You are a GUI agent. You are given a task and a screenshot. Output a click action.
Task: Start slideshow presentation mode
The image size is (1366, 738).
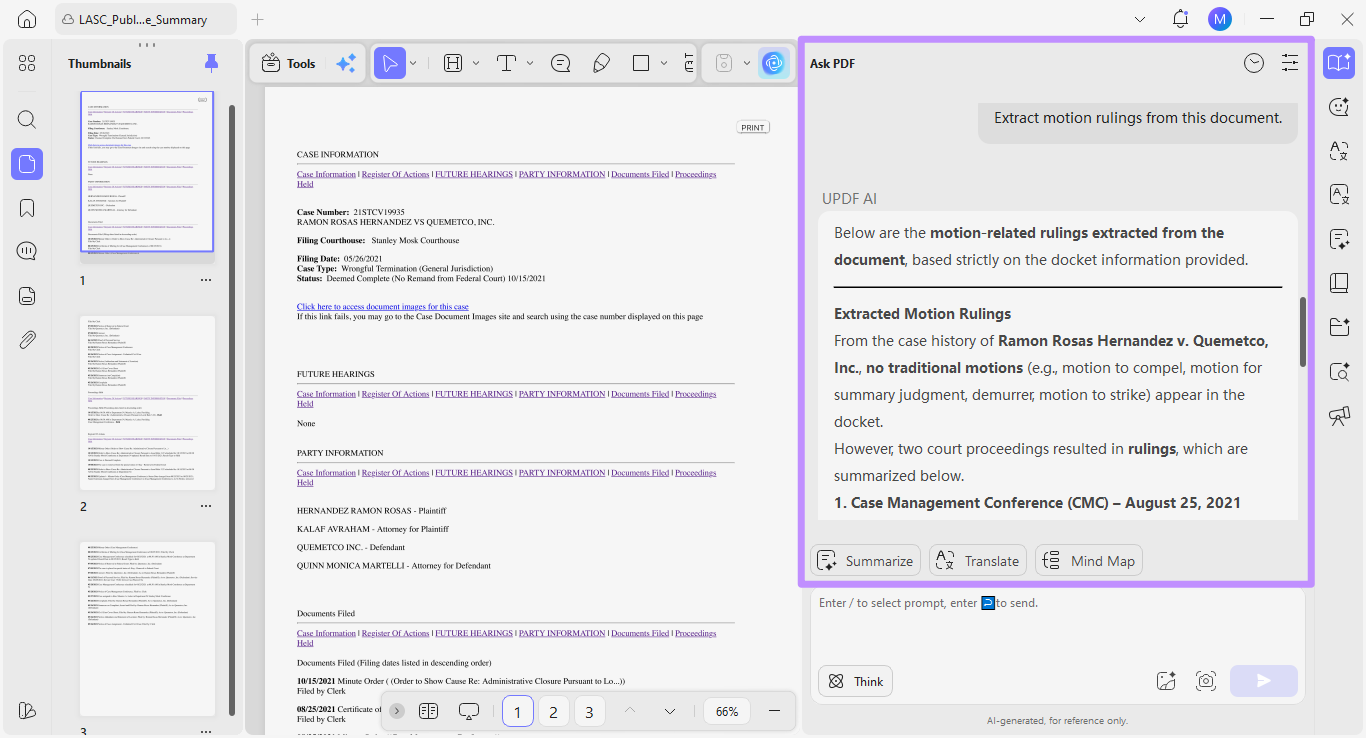(x=469, y=711)
